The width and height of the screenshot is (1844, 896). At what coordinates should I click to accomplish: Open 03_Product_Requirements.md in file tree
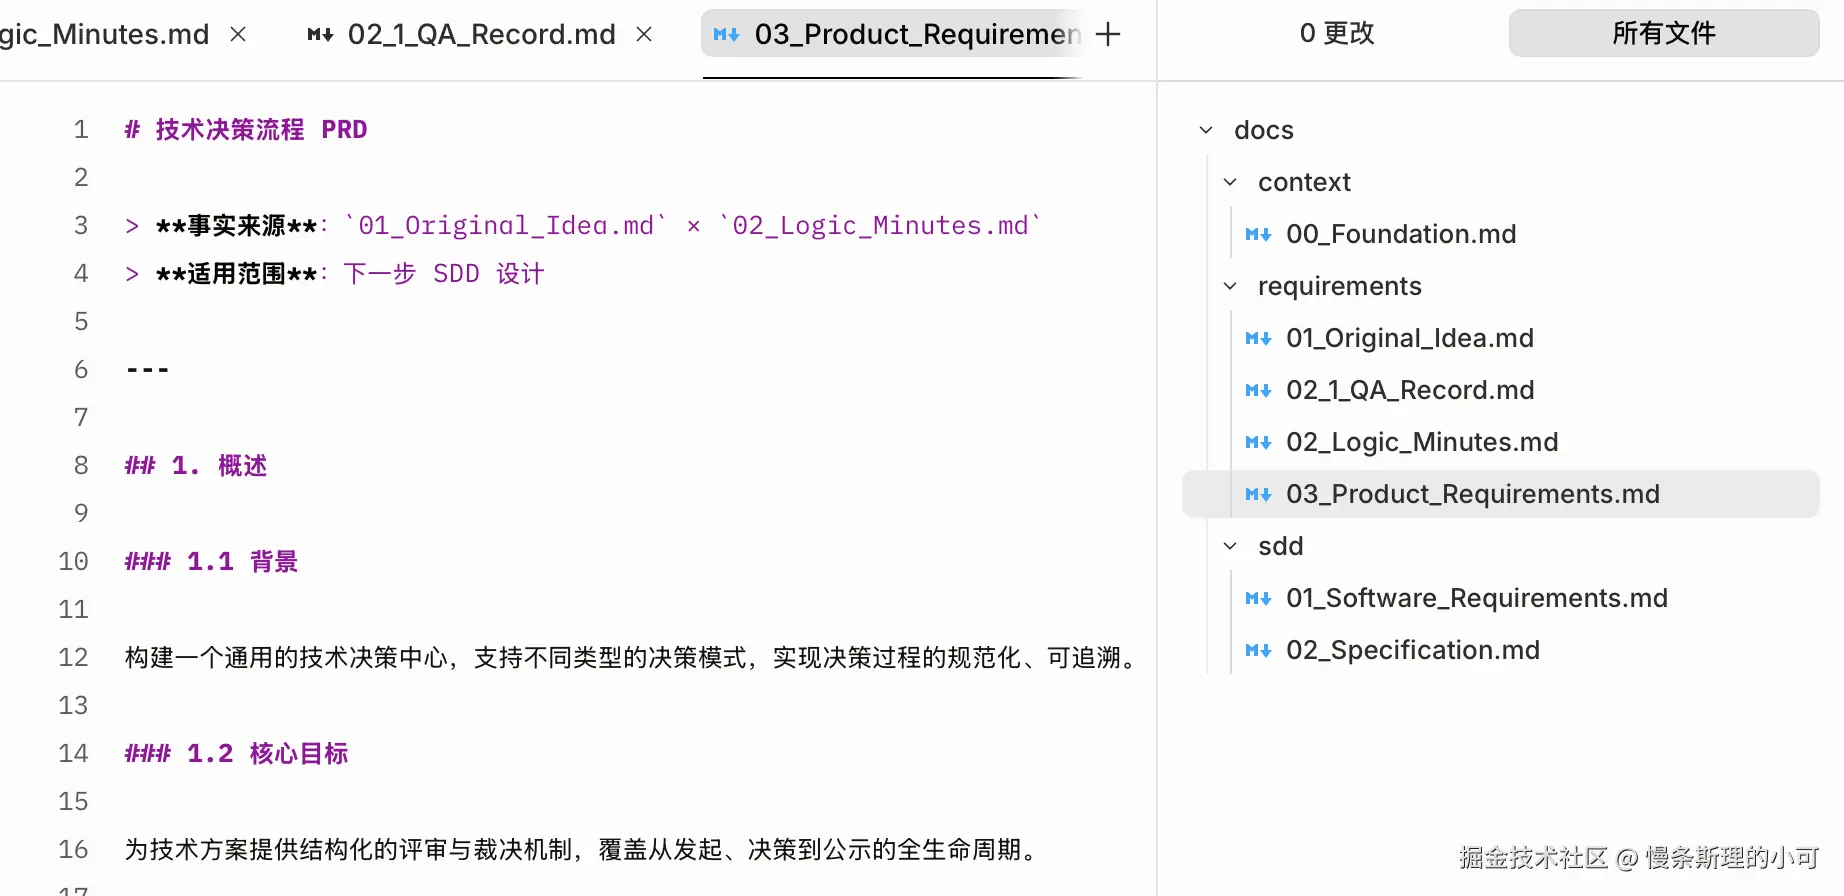pyautogui.click(x=1472, y=494)
